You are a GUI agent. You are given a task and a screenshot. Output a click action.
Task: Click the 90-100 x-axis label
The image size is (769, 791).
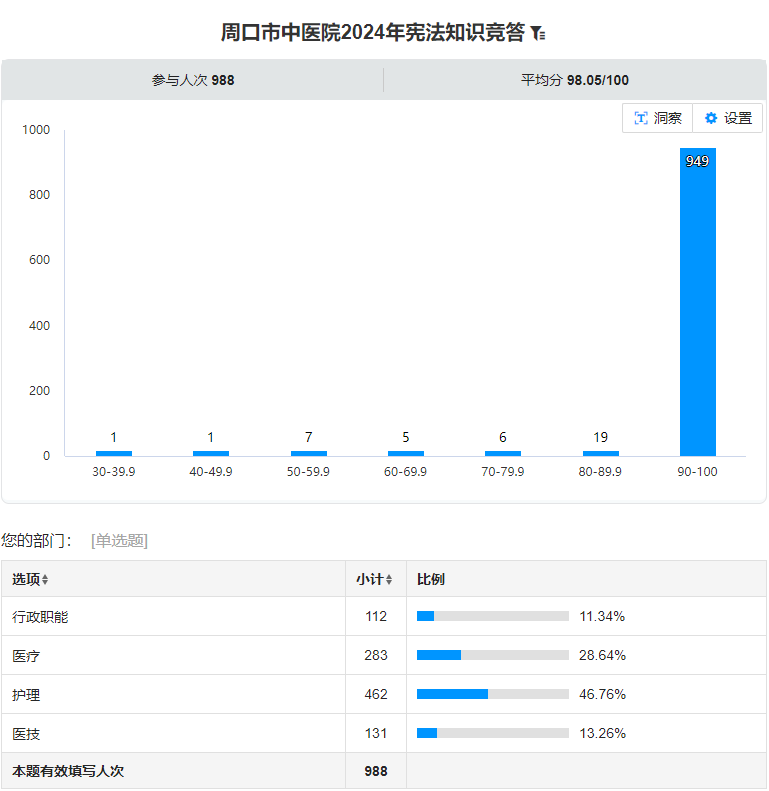697,472
